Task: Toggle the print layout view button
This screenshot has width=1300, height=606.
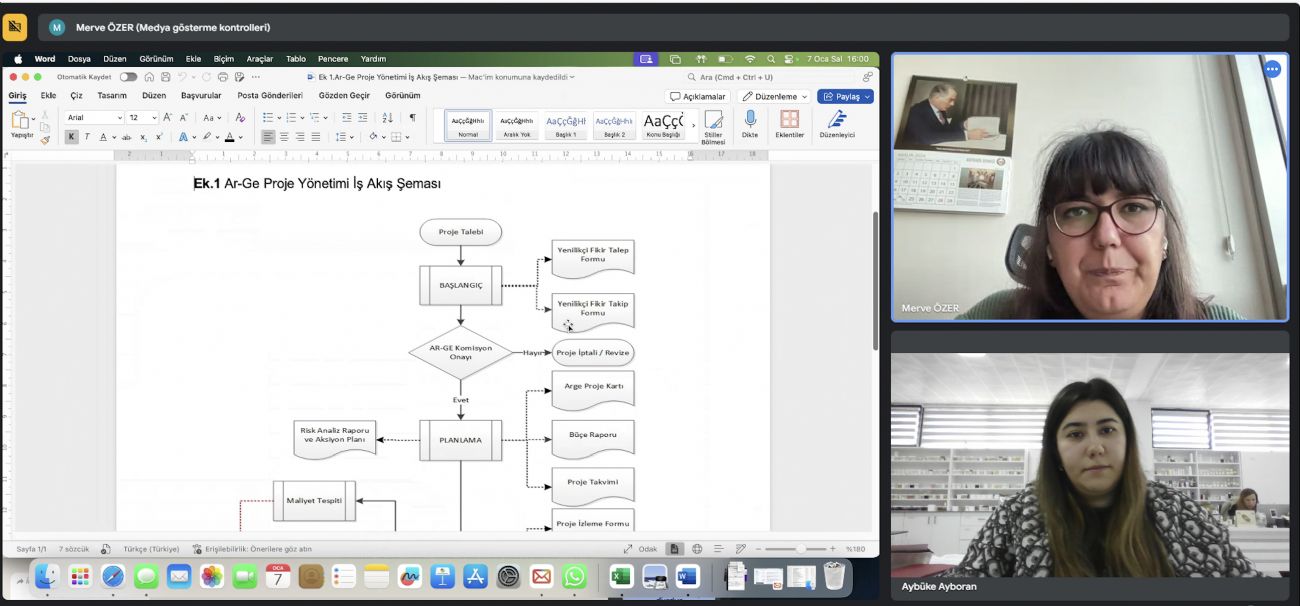Action: (675, 549)
